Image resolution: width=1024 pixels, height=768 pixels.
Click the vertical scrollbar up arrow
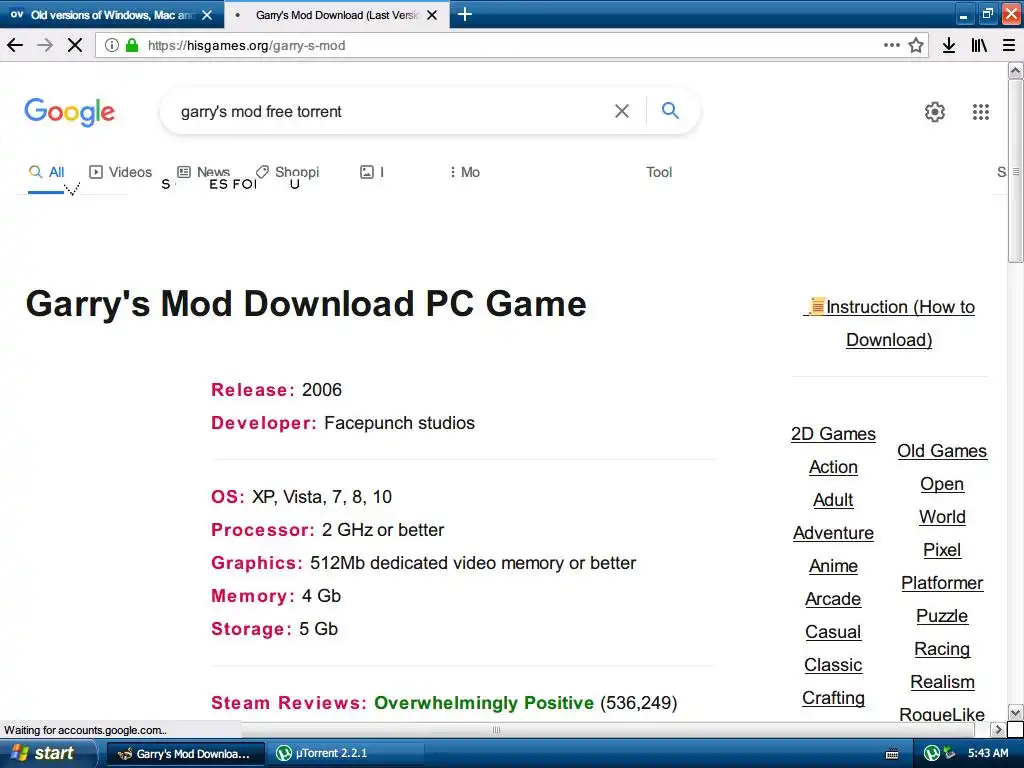[1015, 70]
